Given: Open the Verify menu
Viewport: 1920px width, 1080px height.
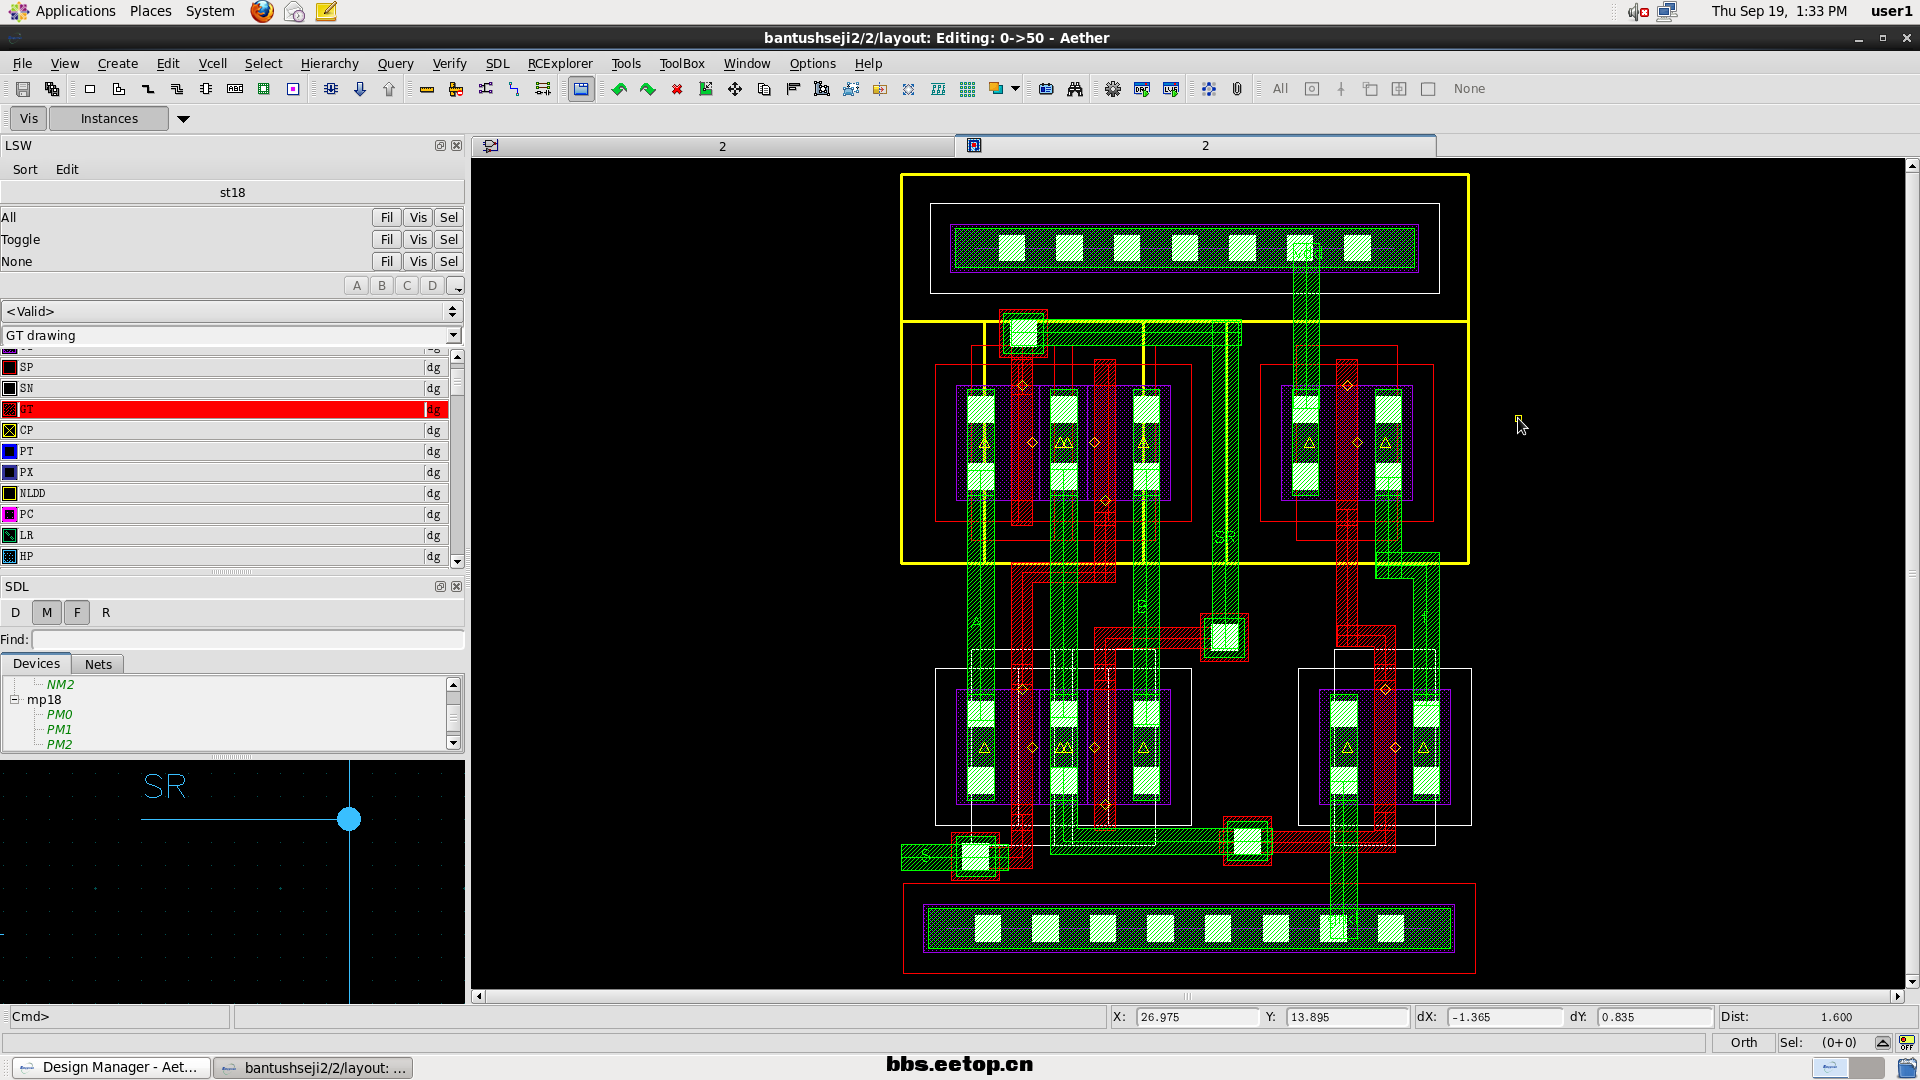Looking at the screenshot, I should (449, 64).
